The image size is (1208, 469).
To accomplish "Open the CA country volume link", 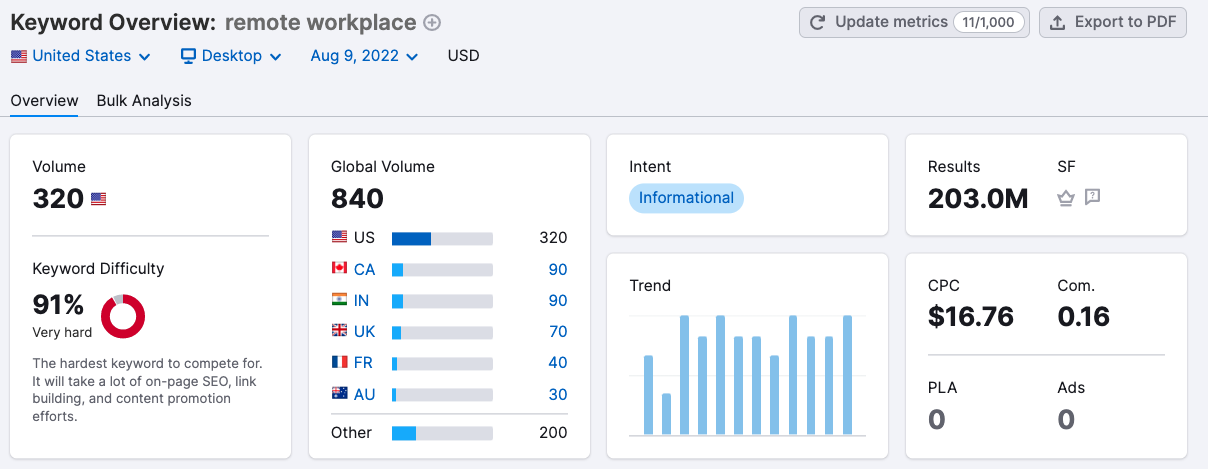I will click(364, 269).
